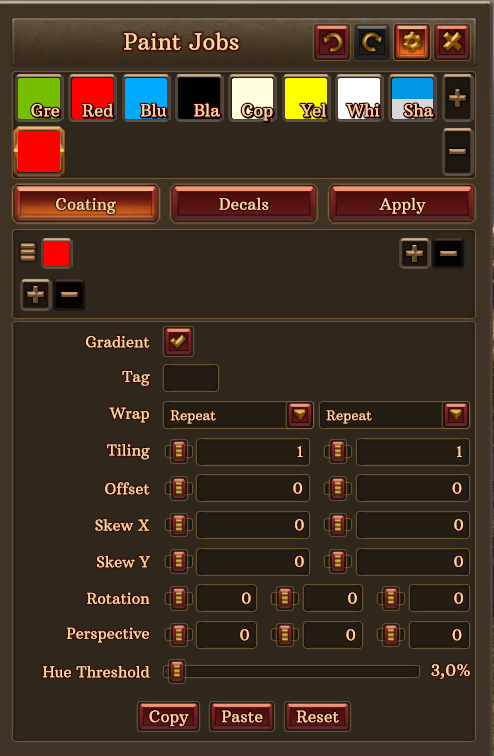Click the Apply button
Image resolution: width=494 pixels, height=756 pixels.
(402, 204)
